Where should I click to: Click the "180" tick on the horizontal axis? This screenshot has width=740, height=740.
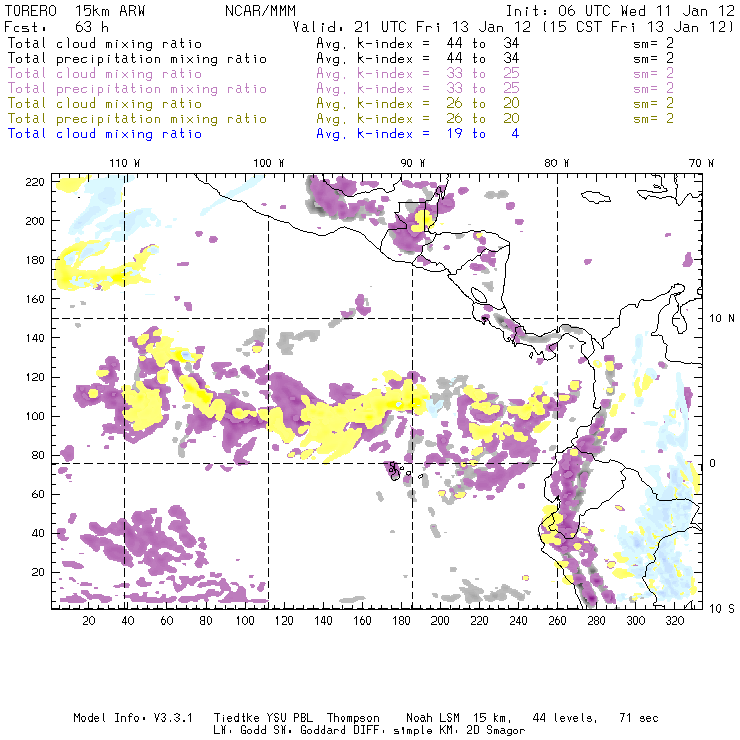pos(401,621)
